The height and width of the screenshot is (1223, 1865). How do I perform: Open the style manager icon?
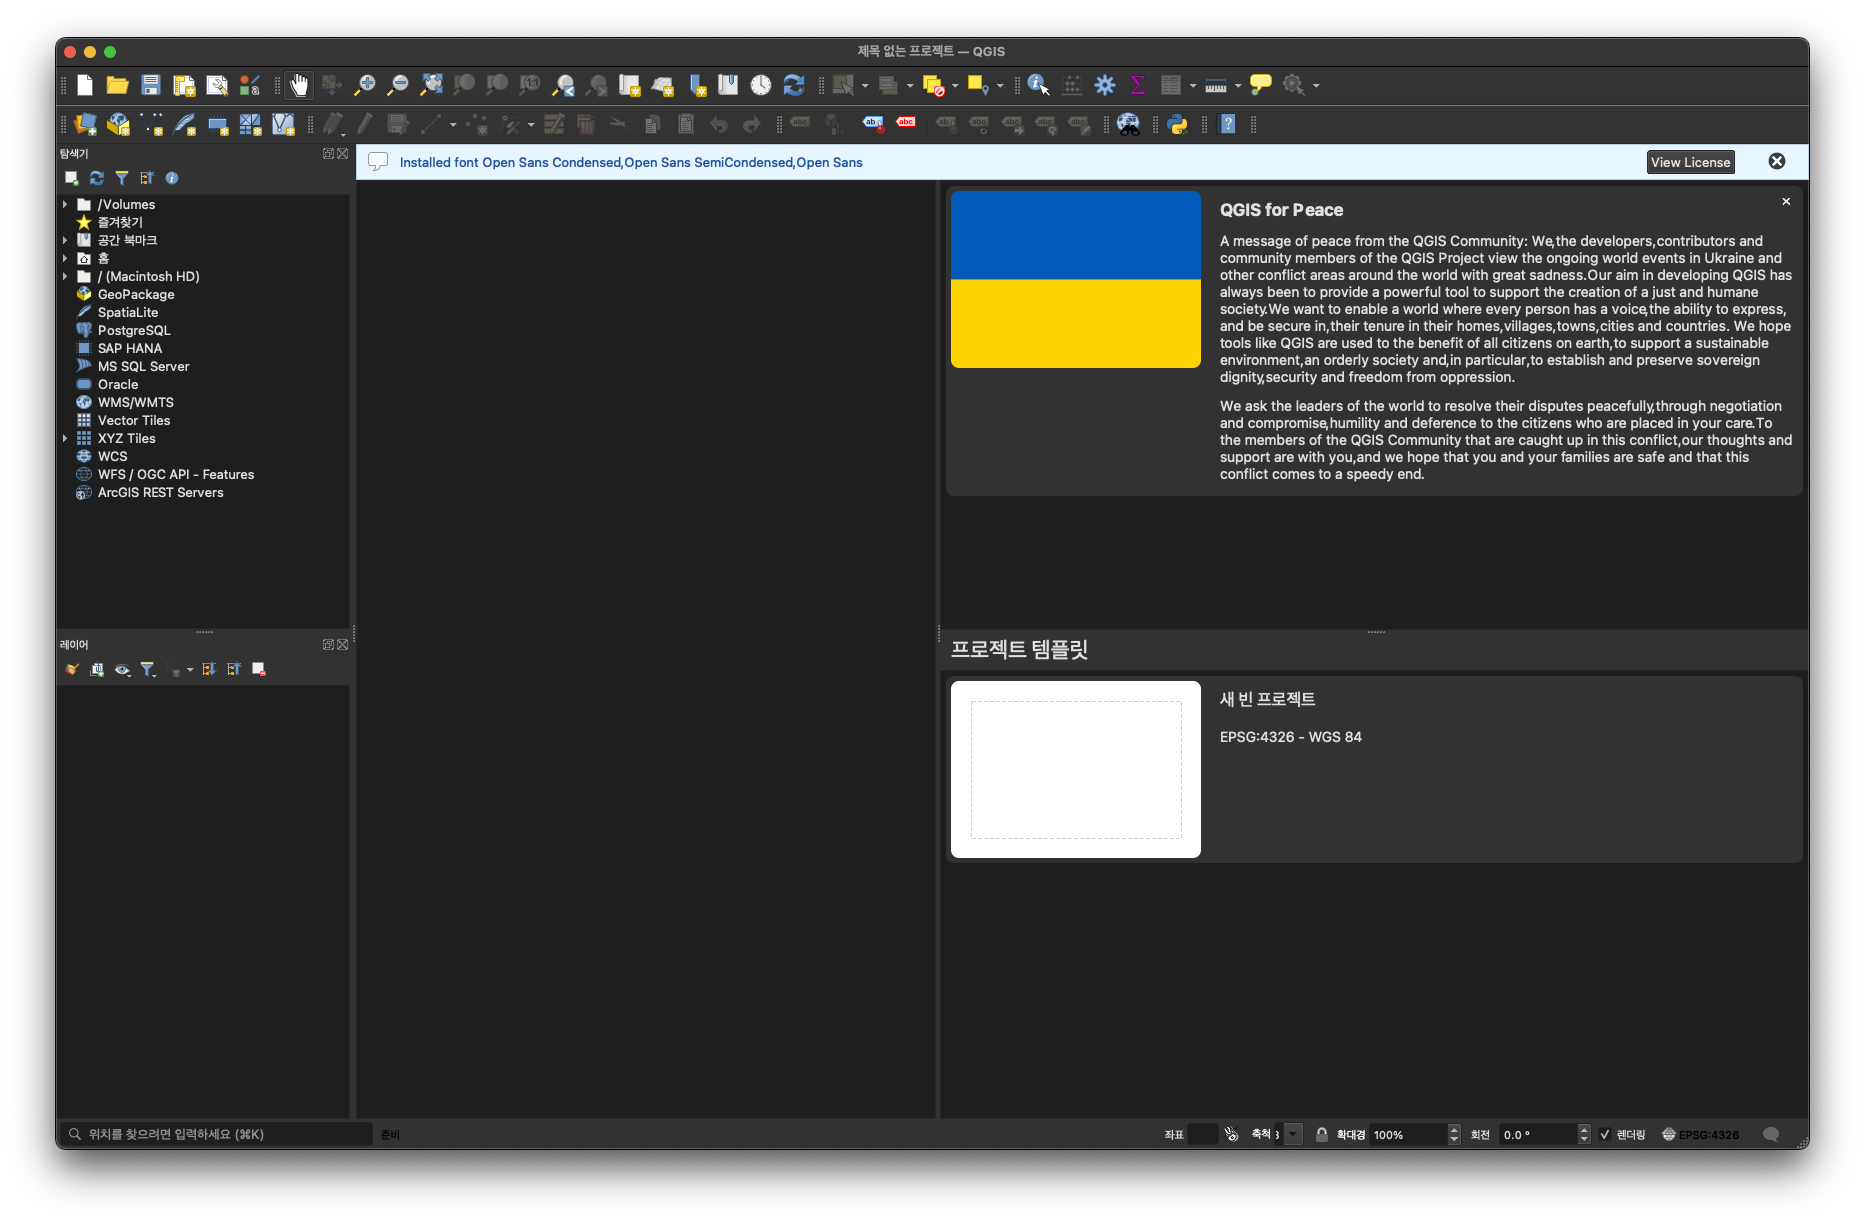pos(250,86)
